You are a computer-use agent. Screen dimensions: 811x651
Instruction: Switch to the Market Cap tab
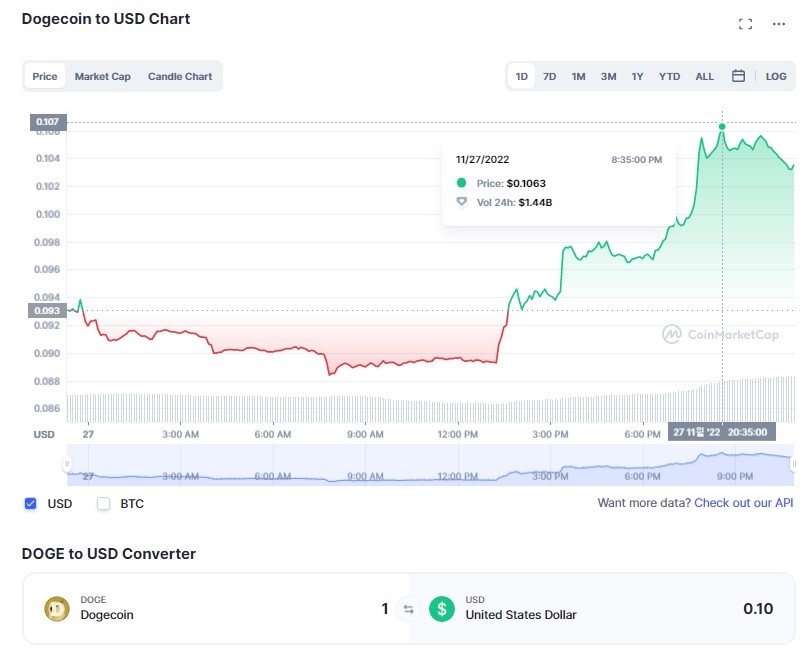click(102, 77)
